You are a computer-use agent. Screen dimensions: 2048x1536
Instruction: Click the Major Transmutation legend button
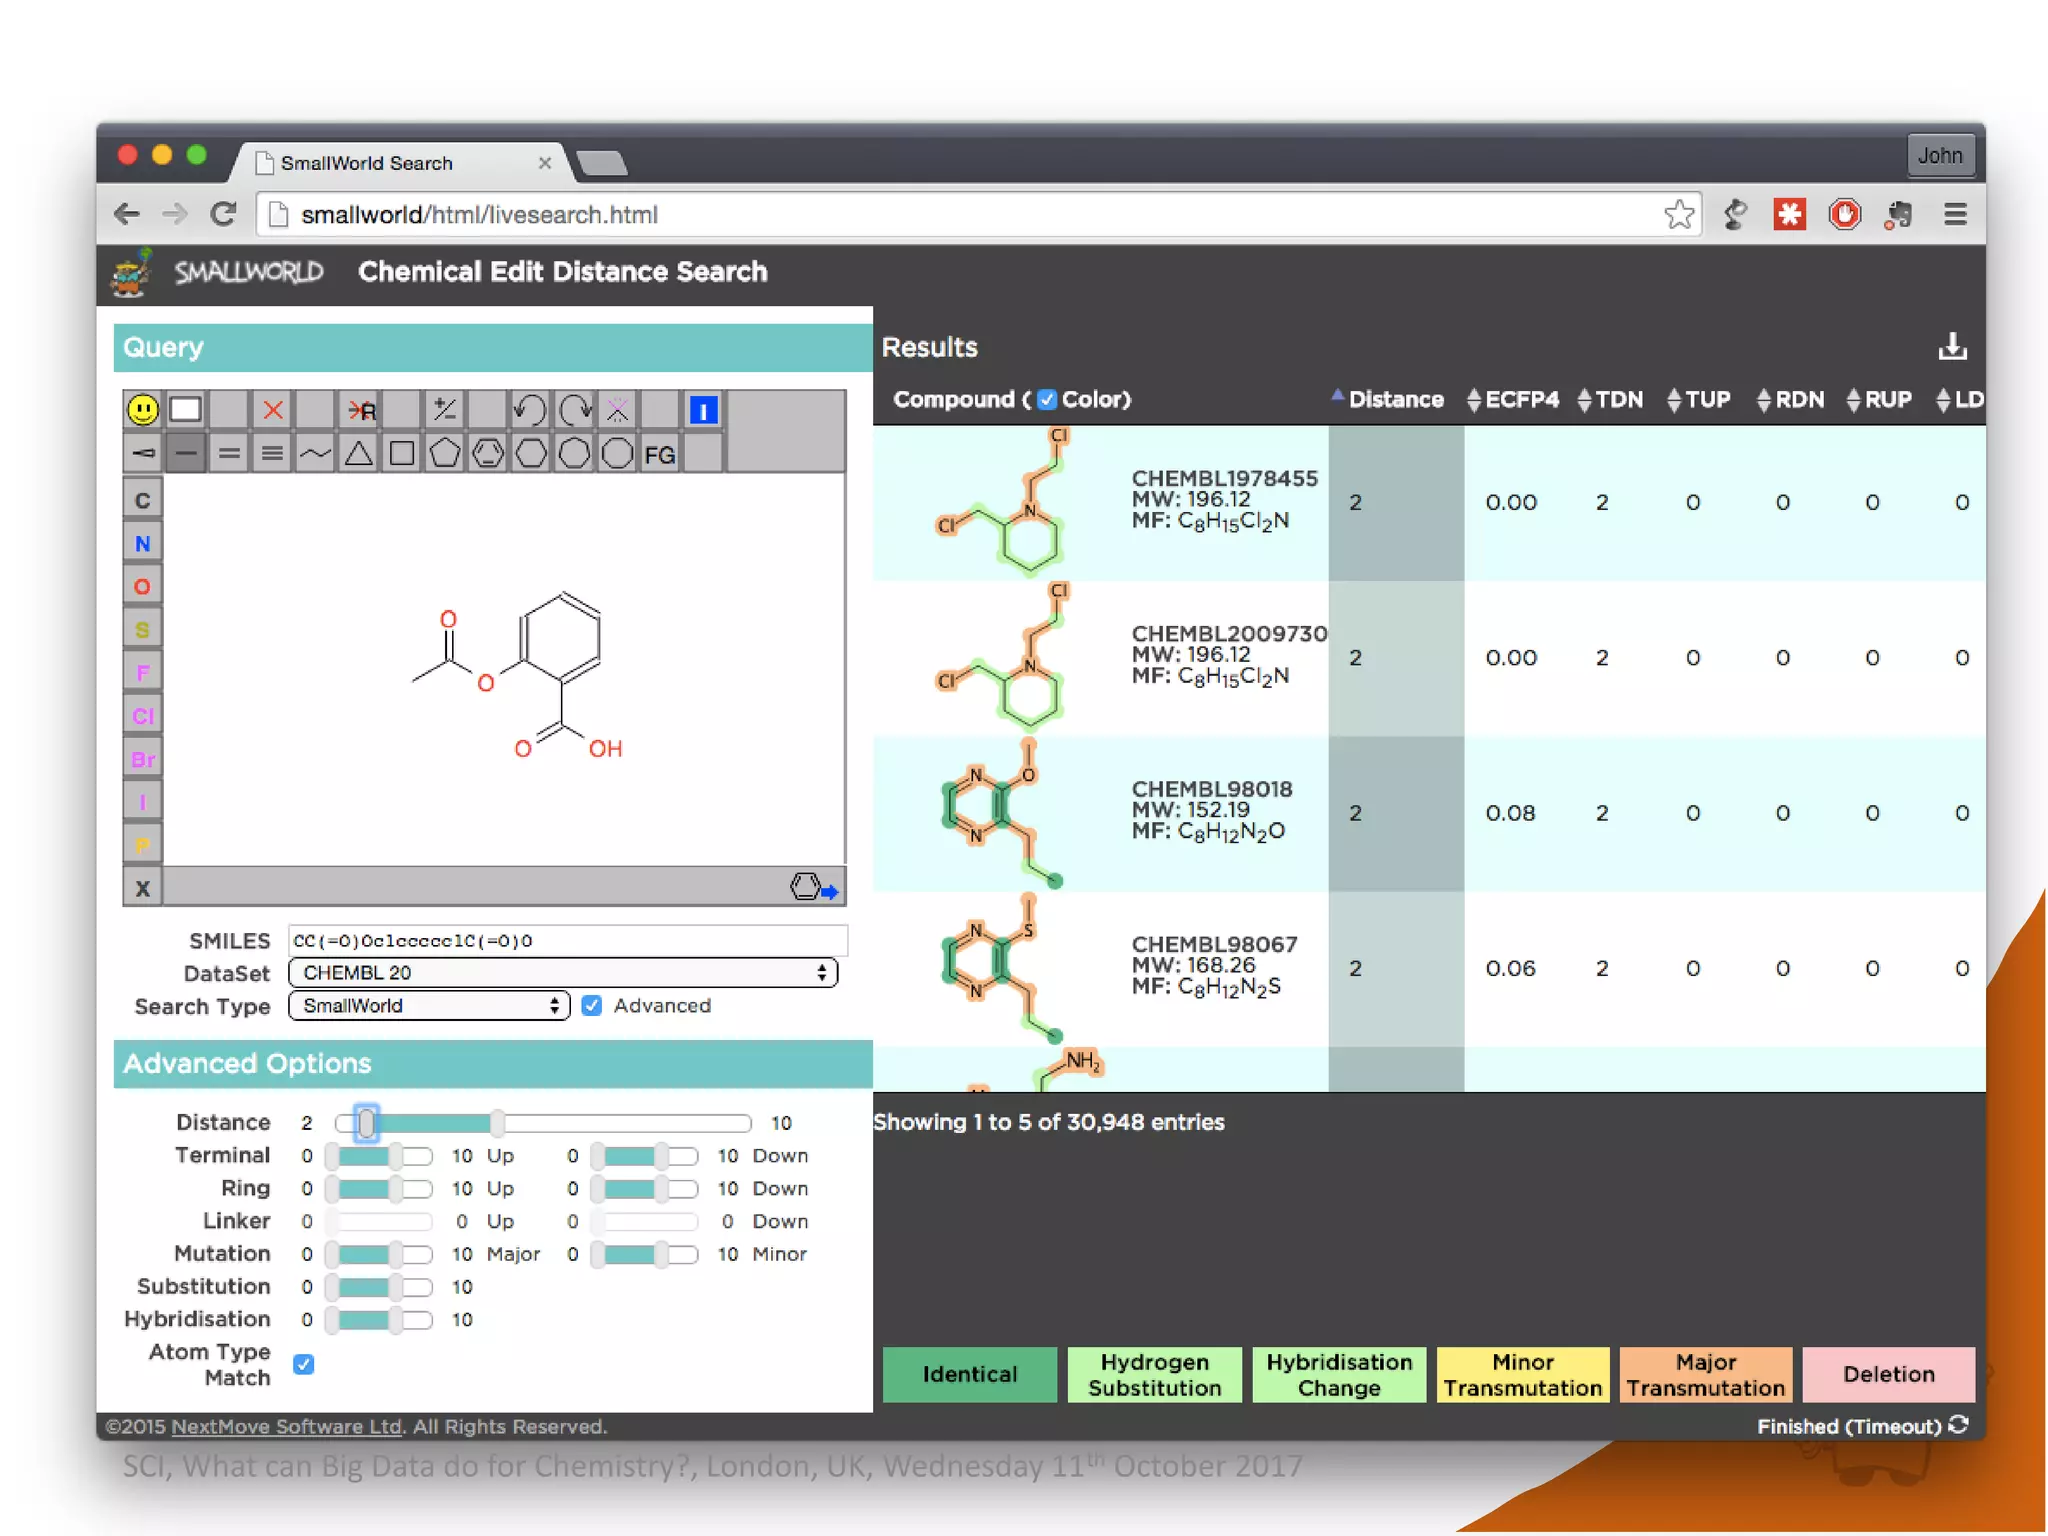(x=1705, y=1374)
